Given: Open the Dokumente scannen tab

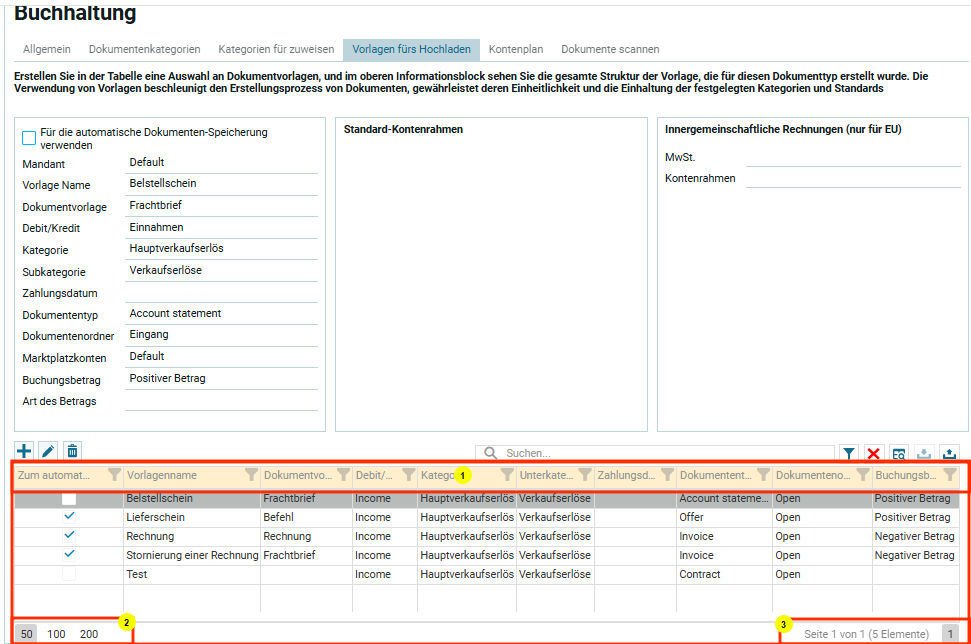Looking at the screenshot, I should tap(609, 49).
